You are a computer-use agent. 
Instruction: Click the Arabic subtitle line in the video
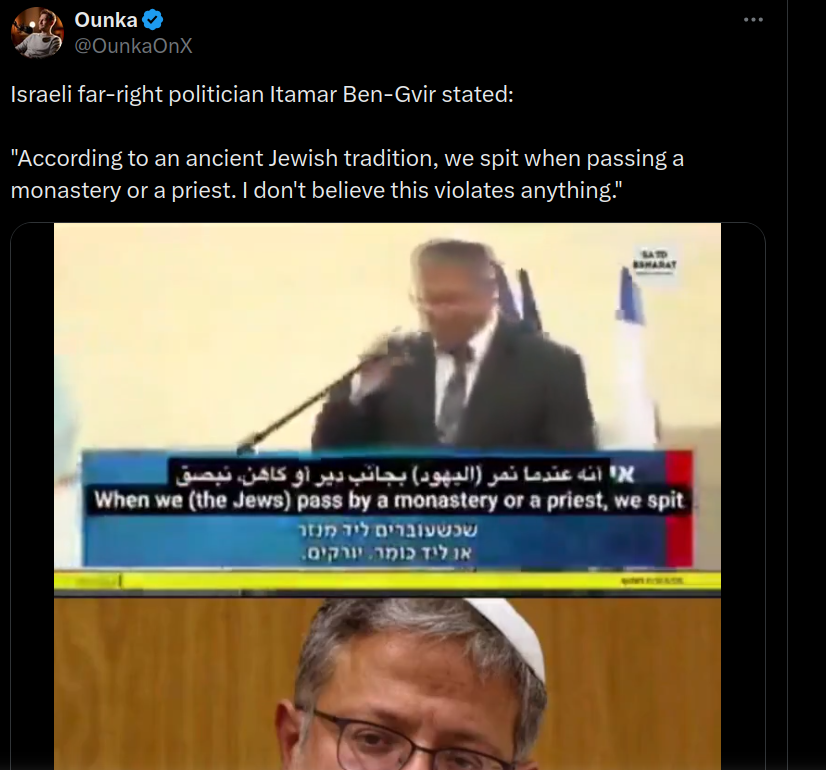tap(405, 475)
